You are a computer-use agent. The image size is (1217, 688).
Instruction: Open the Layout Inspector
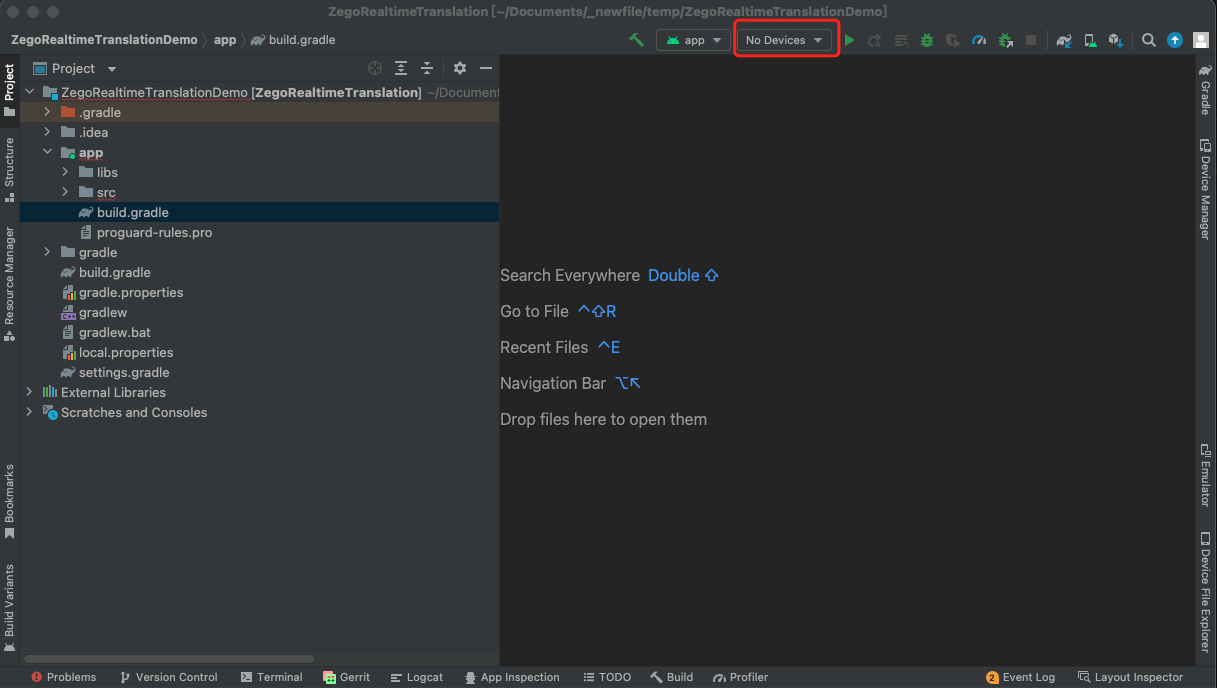point(1130,677)
